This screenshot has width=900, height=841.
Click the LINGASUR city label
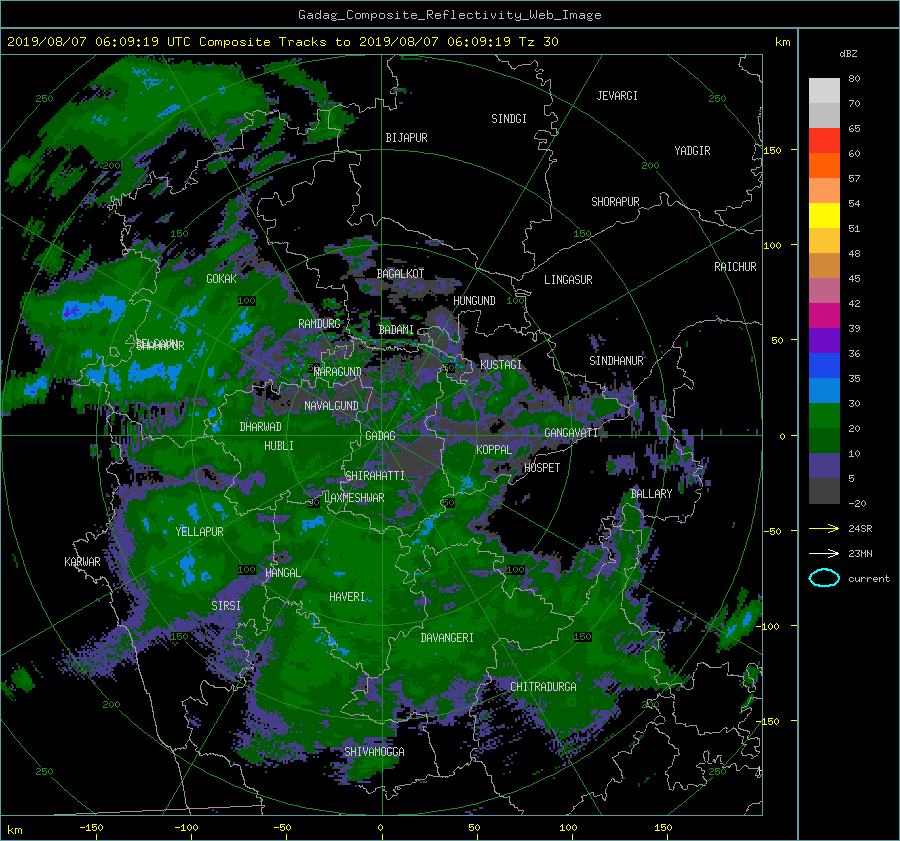point(568,280)
